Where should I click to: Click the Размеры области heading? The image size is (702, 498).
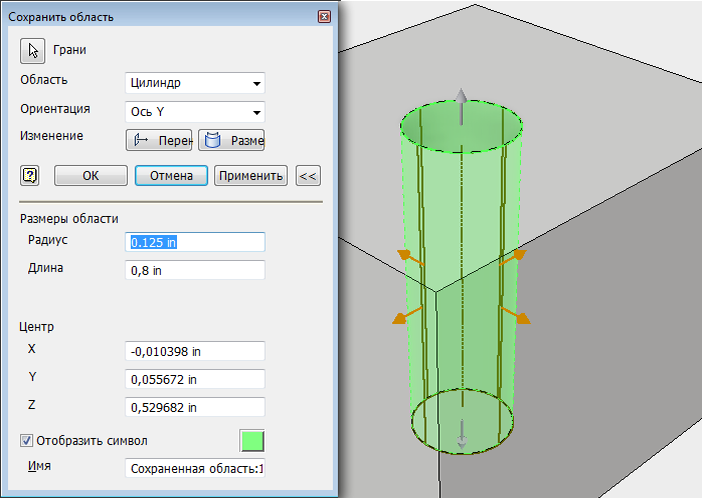point(69,219)
